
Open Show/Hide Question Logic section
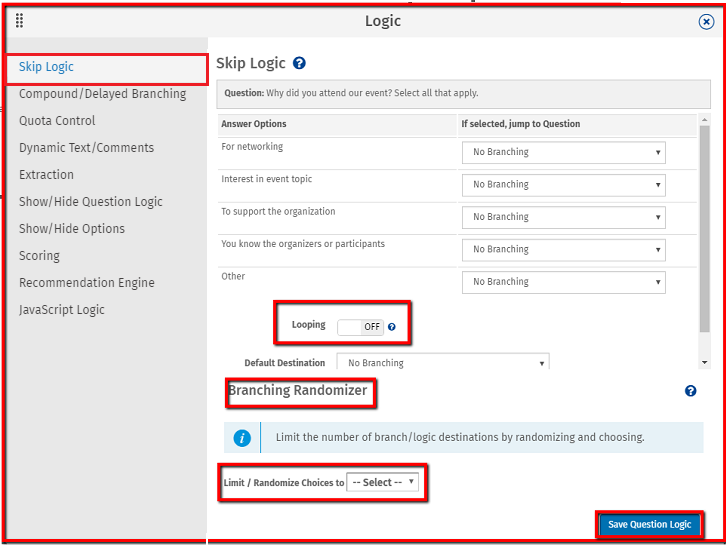[90, 202]
